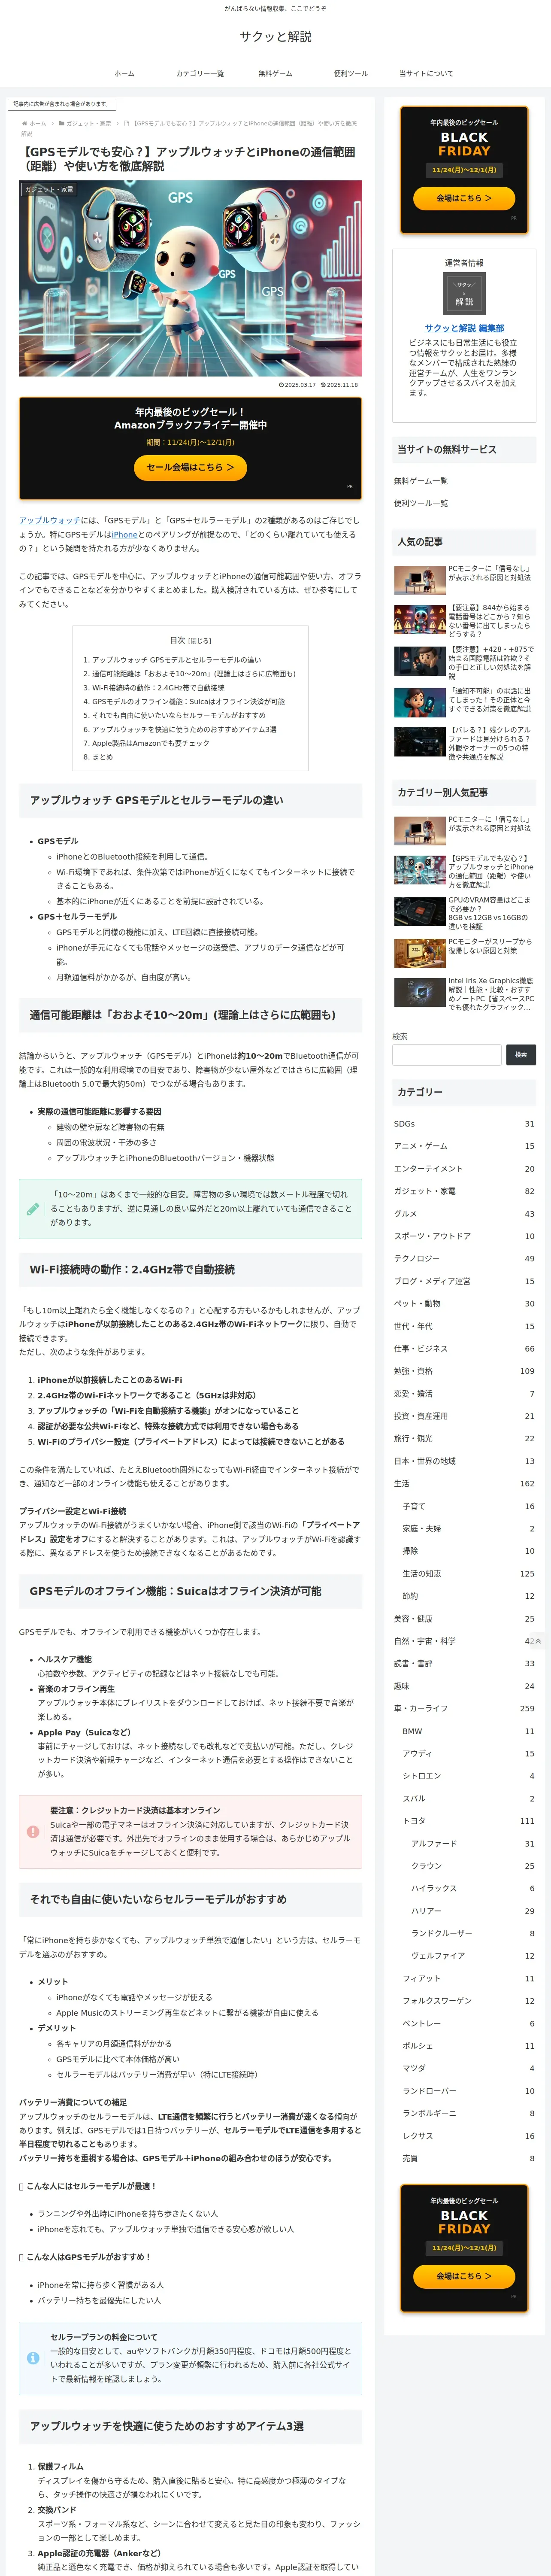551x2576 pixels.
Task: Click the サクッと解説 author avatar image
Action: coord(464,293)
